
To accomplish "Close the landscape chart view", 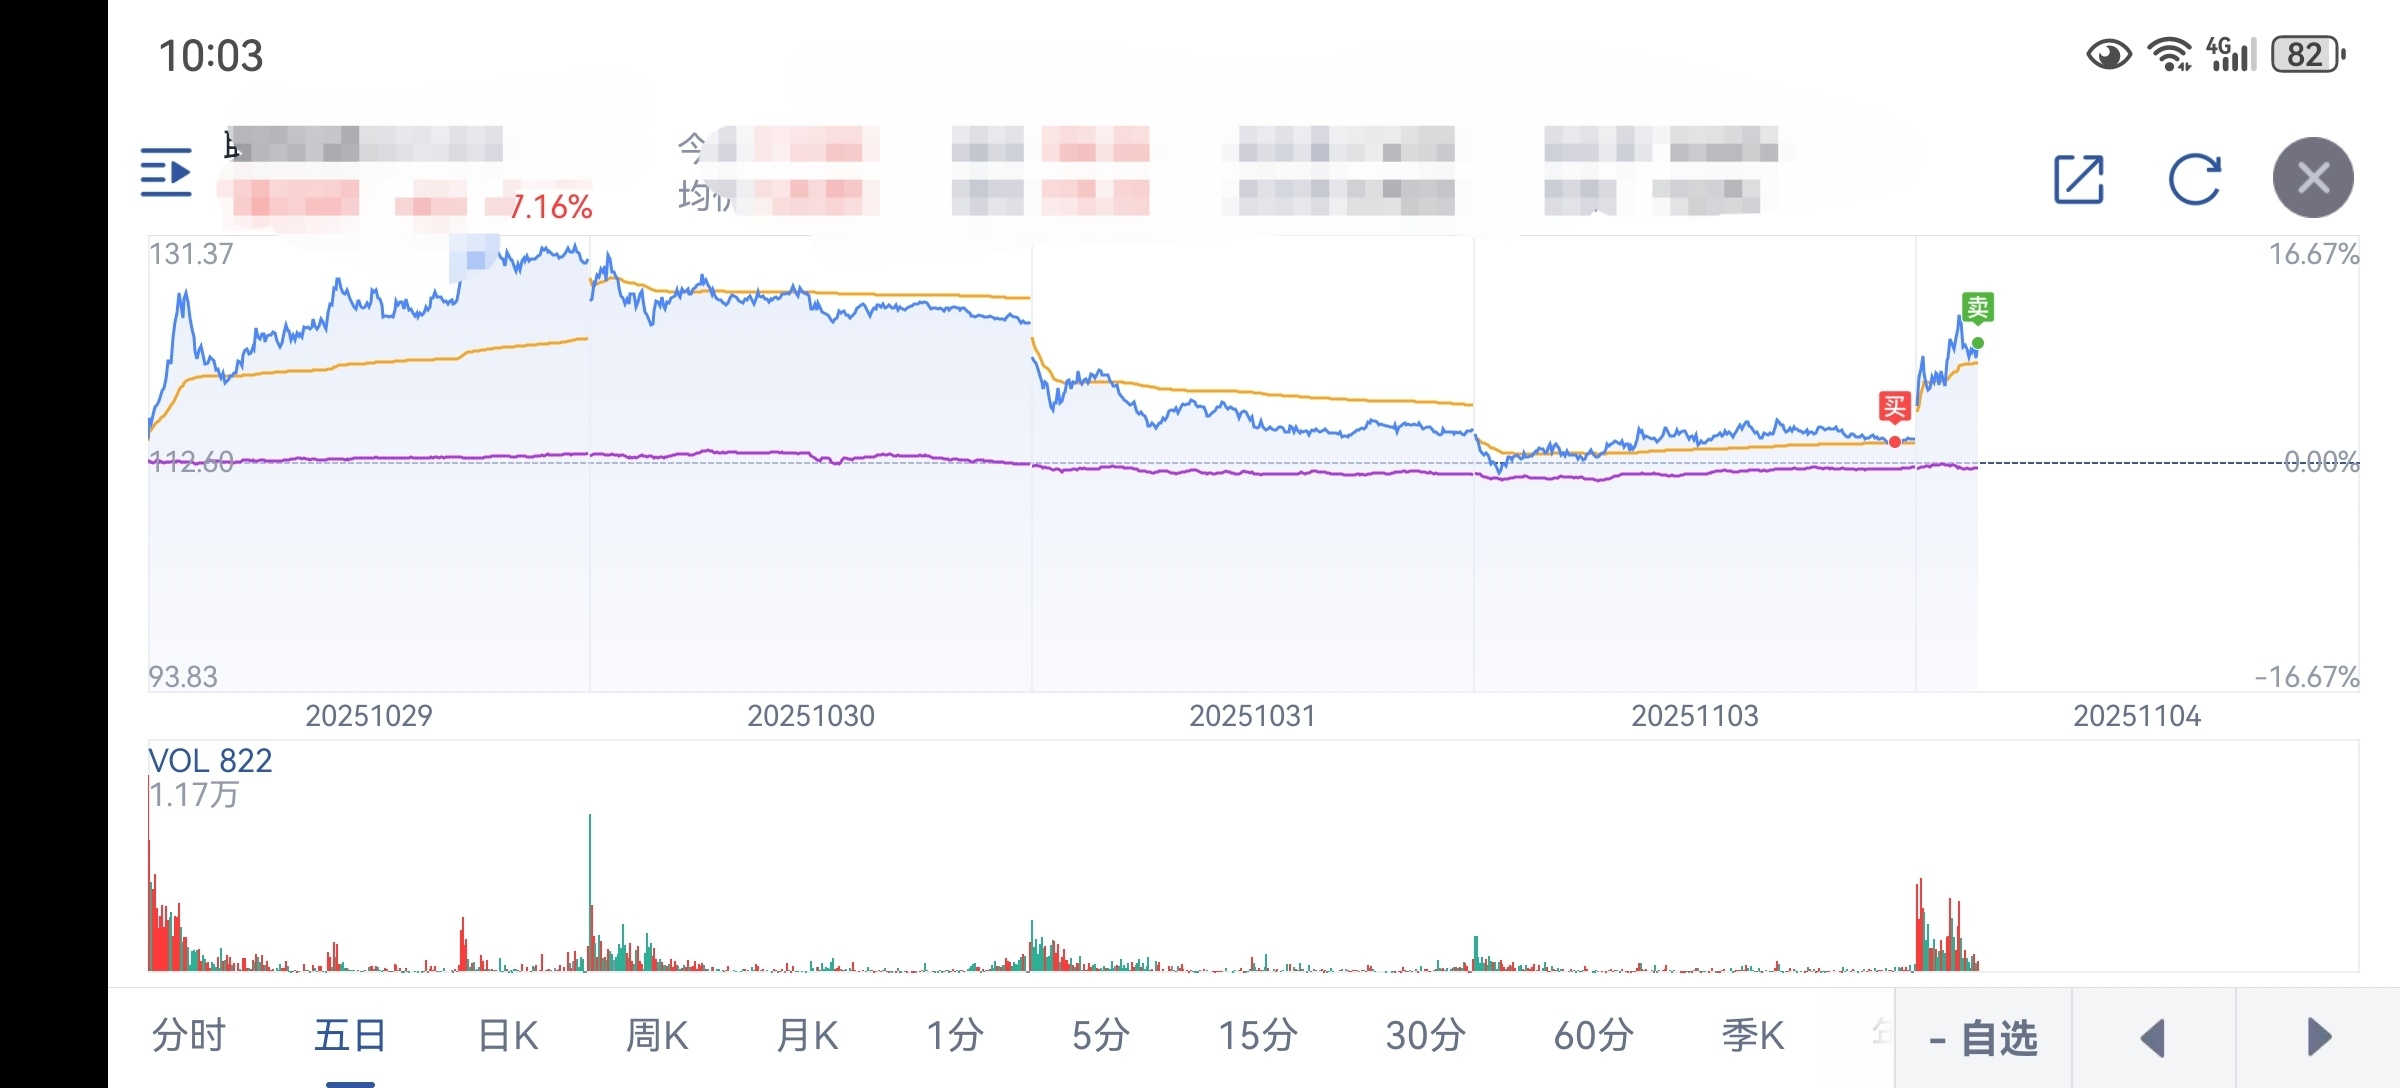I will pyautogui.click(x=2312, y=178).
